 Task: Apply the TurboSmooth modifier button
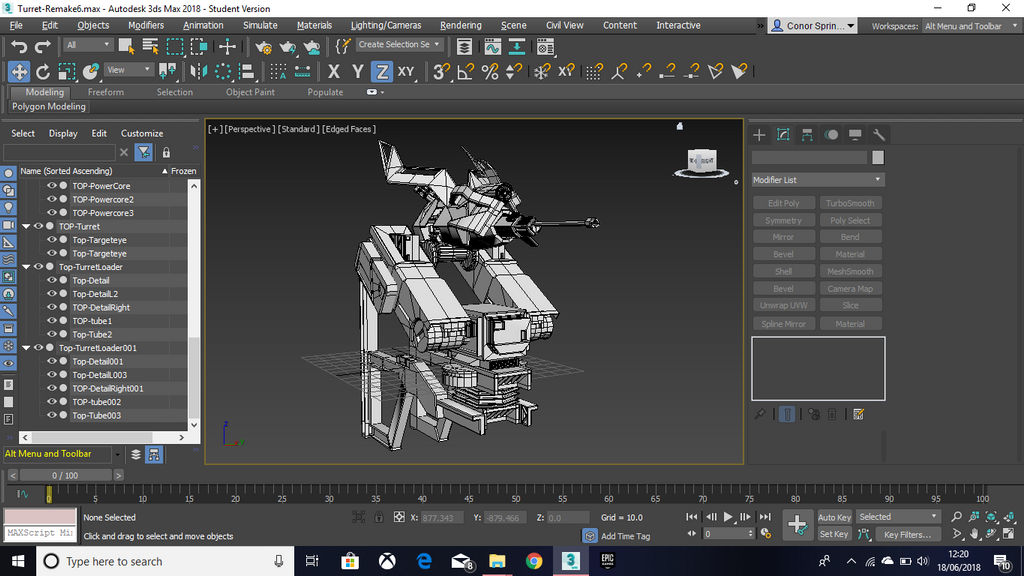(850, 202)
